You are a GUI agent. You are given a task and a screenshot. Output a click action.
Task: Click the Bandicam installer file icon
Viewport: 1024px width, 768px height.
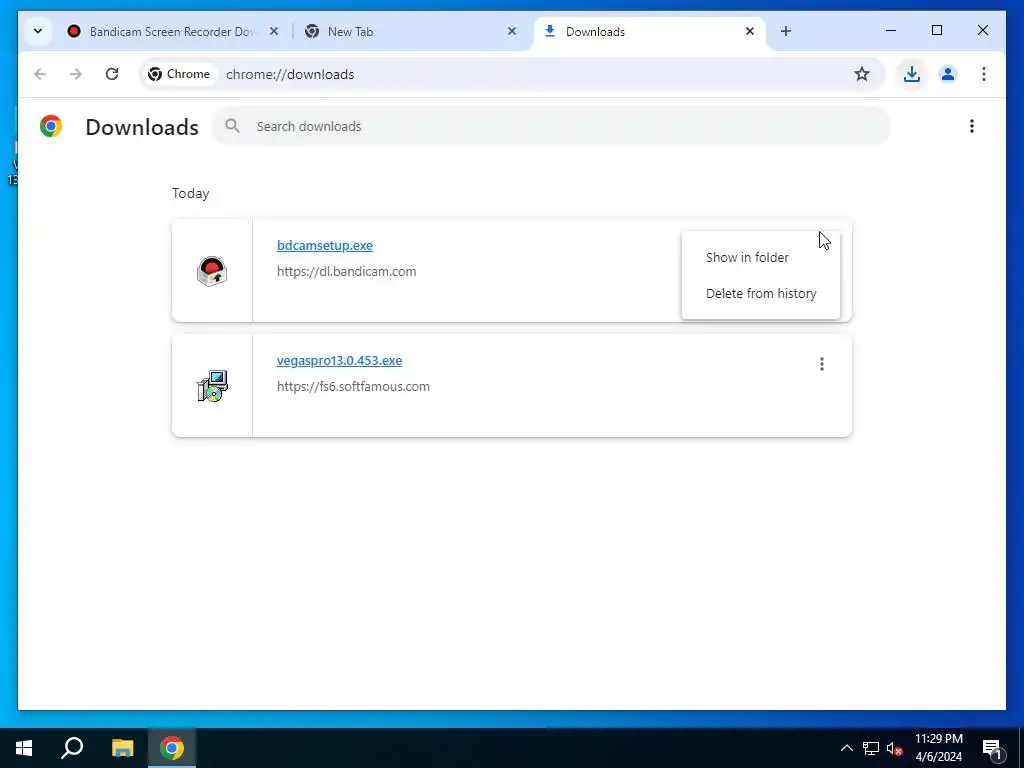point(212,270)
